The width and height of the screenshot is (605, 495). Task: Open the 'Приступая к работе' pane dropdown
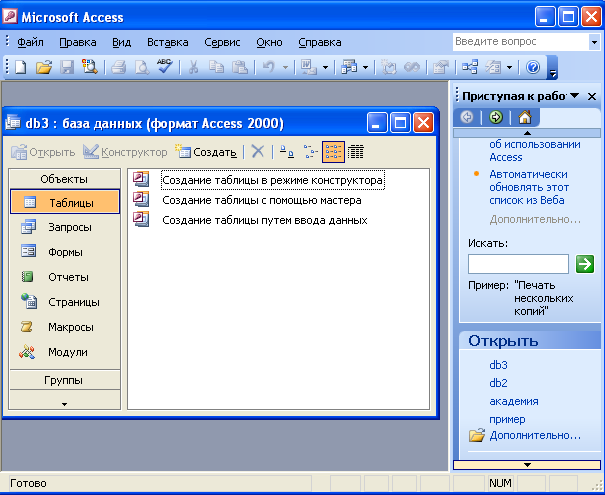tap(575, 96)
